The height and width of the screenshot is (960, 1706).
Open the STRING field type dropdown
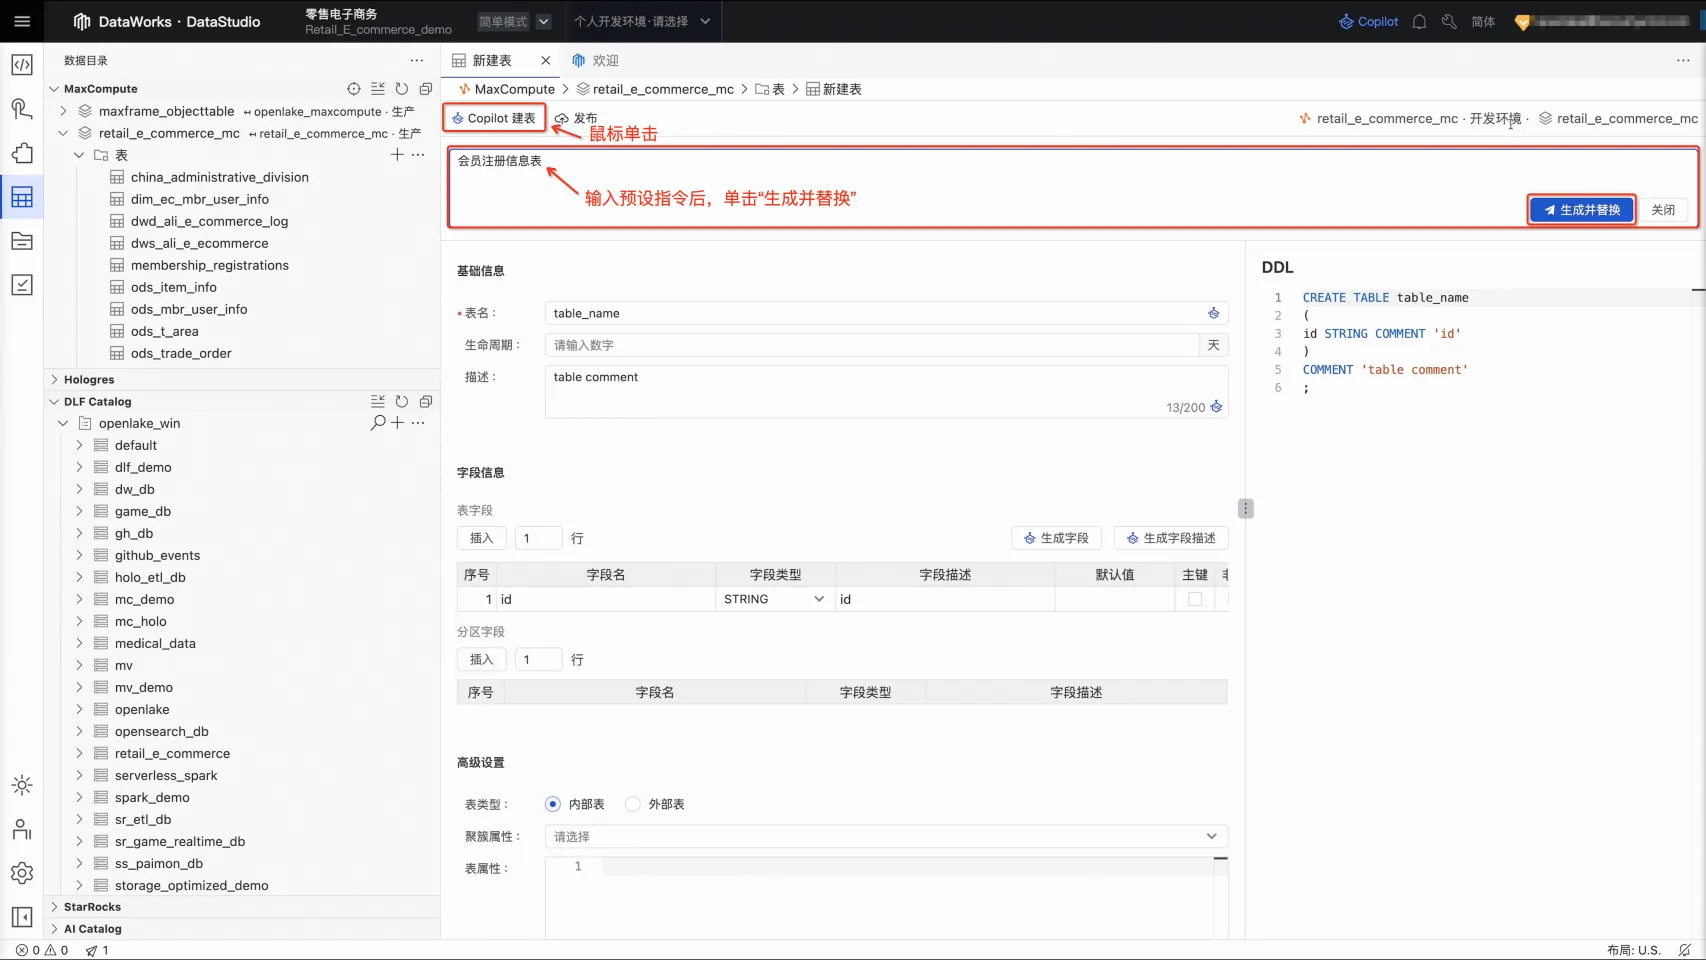[775, 599]
